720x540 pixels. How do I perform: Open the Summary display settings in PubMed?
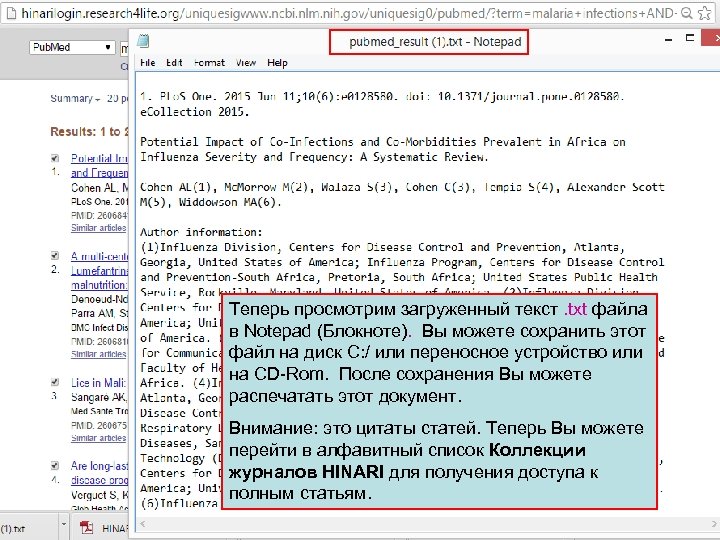(75, 99)
